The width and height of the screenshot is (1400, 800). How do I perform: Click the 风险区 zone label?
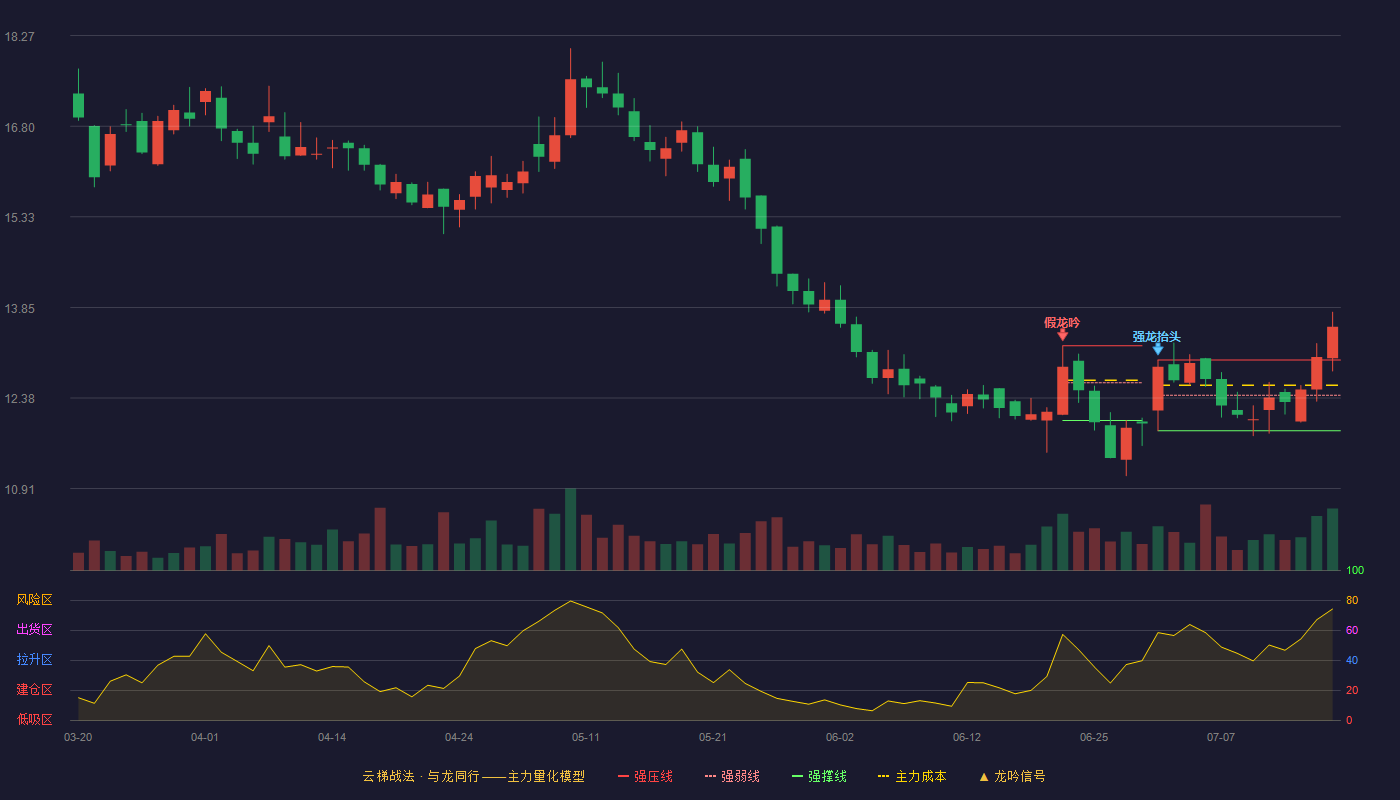[34, 600]
